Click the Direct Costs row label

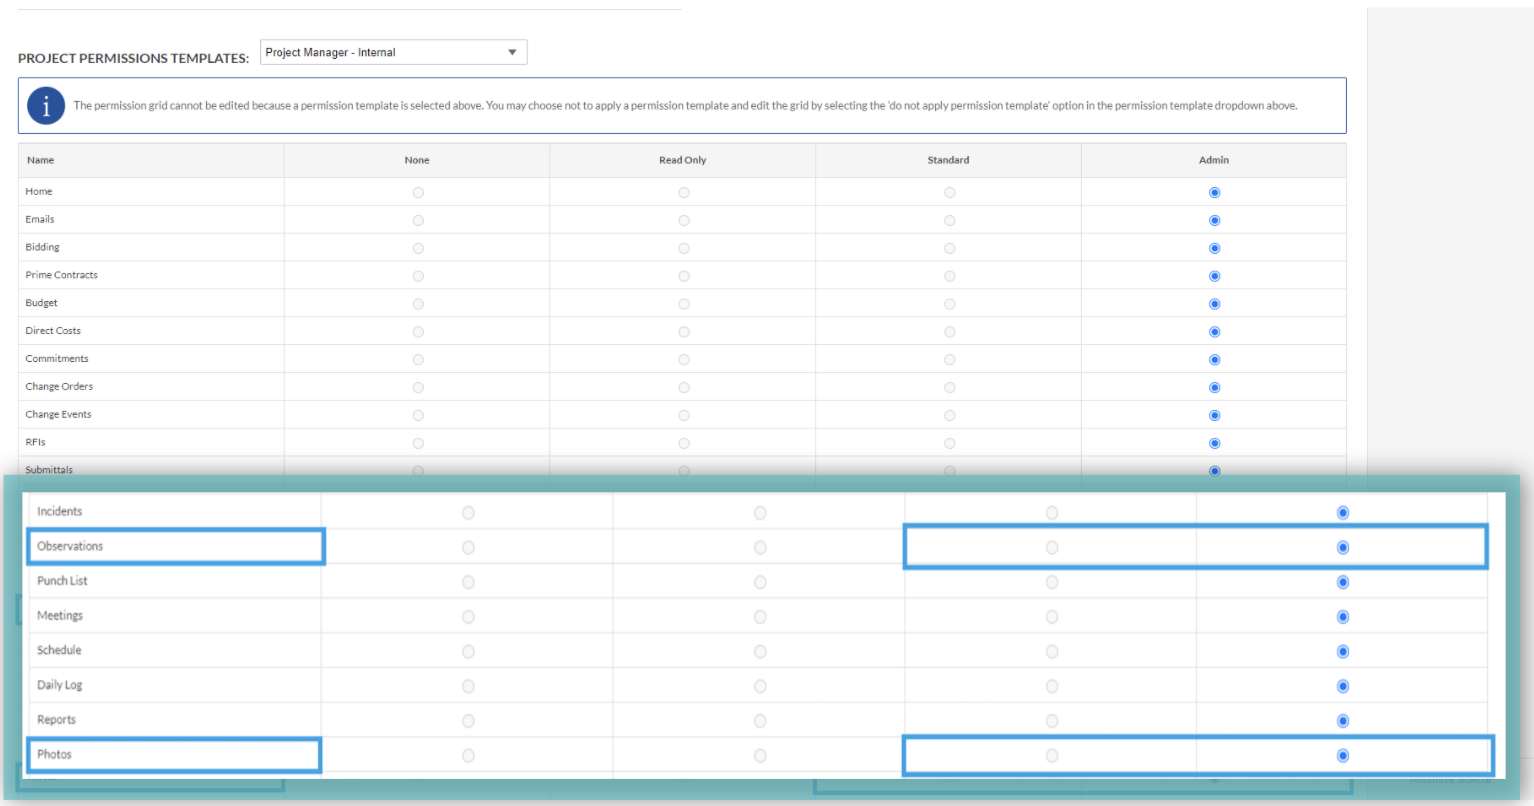point(53,330)
